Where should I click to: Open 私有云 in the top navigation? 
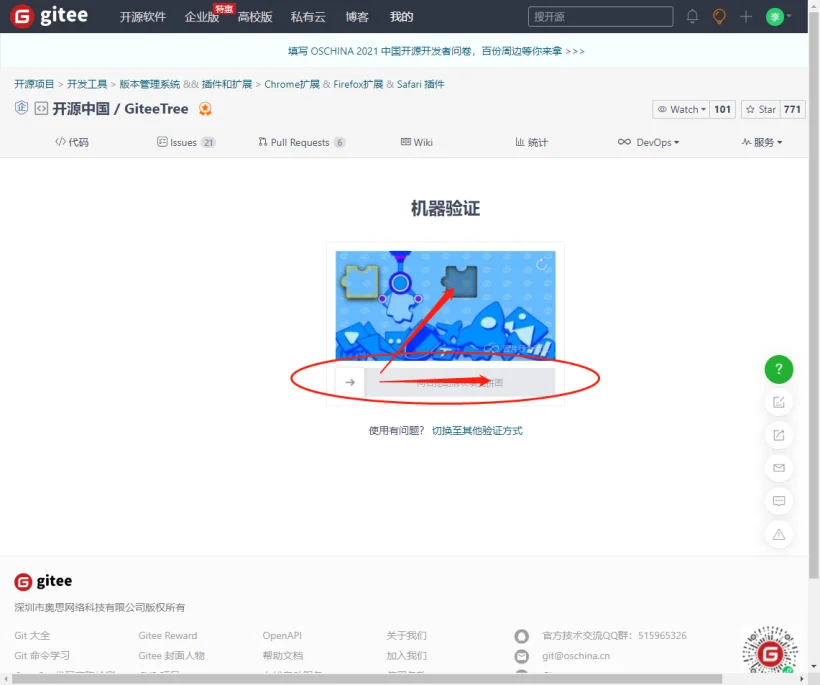coord(308,17)
